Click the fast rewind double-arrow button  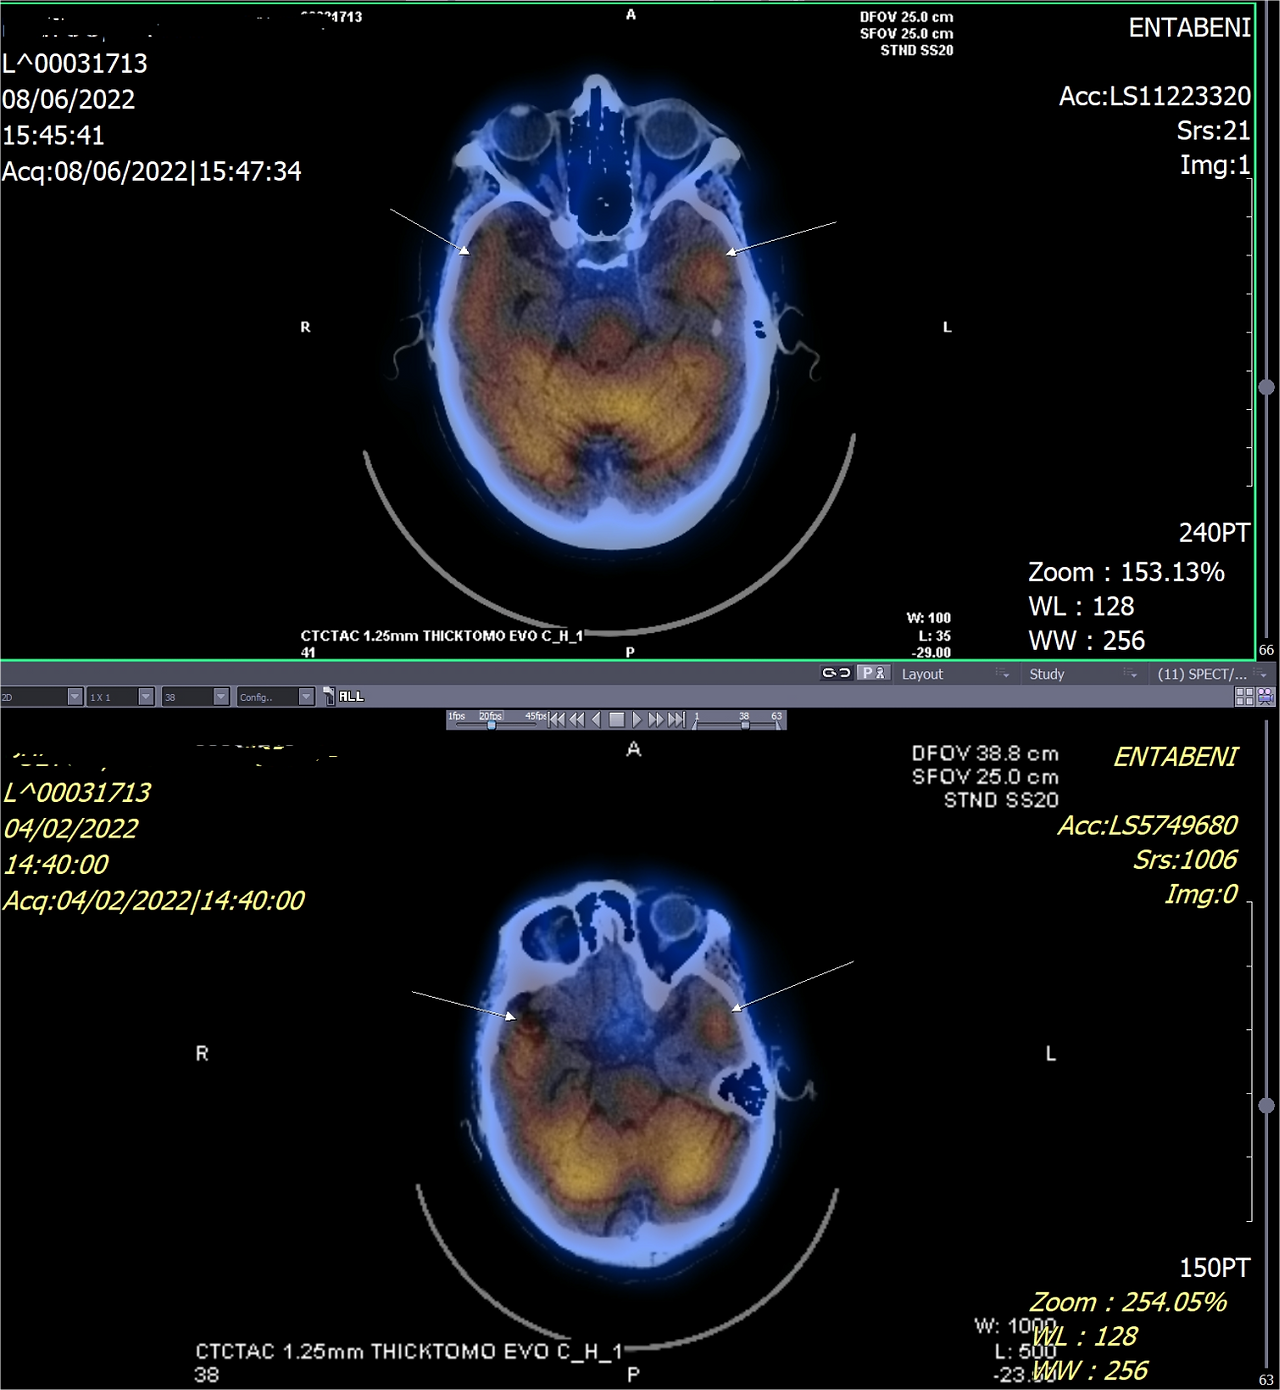tap(577, 719)
